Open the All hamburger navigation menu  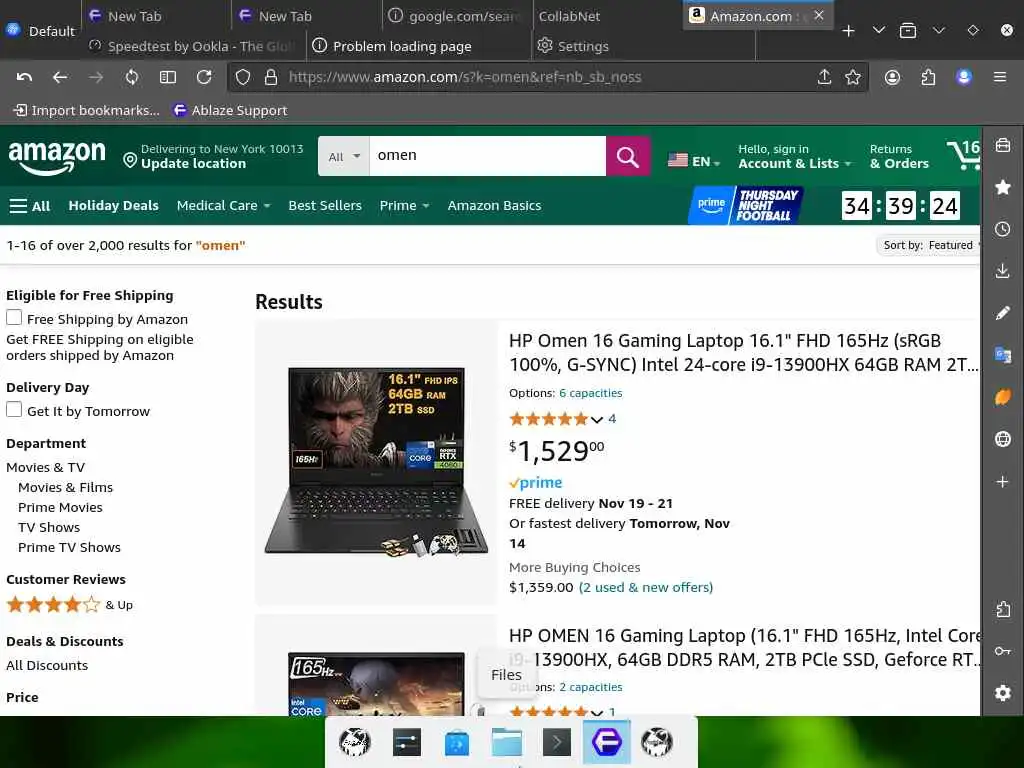coord(30,206)
